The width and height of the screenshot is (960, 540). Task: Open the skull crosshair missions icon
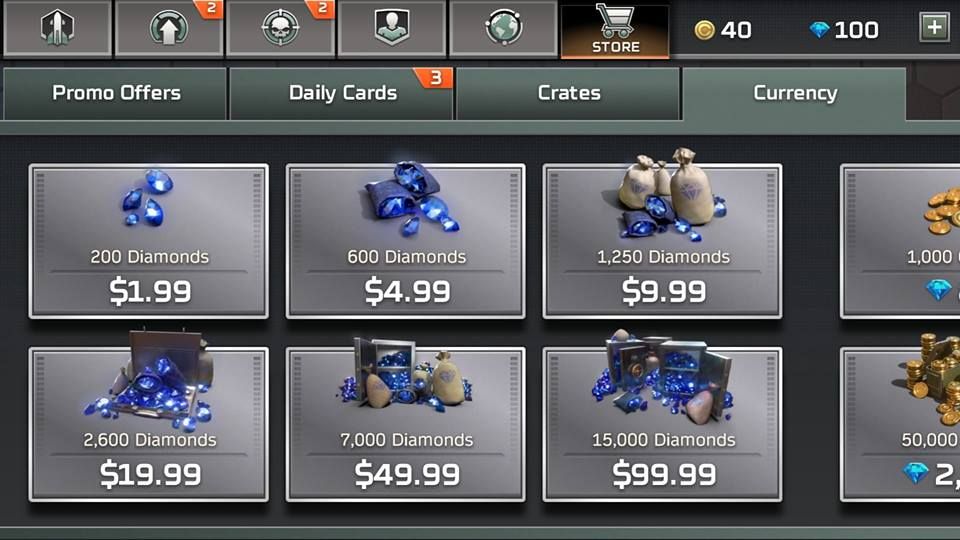(280, 28)
